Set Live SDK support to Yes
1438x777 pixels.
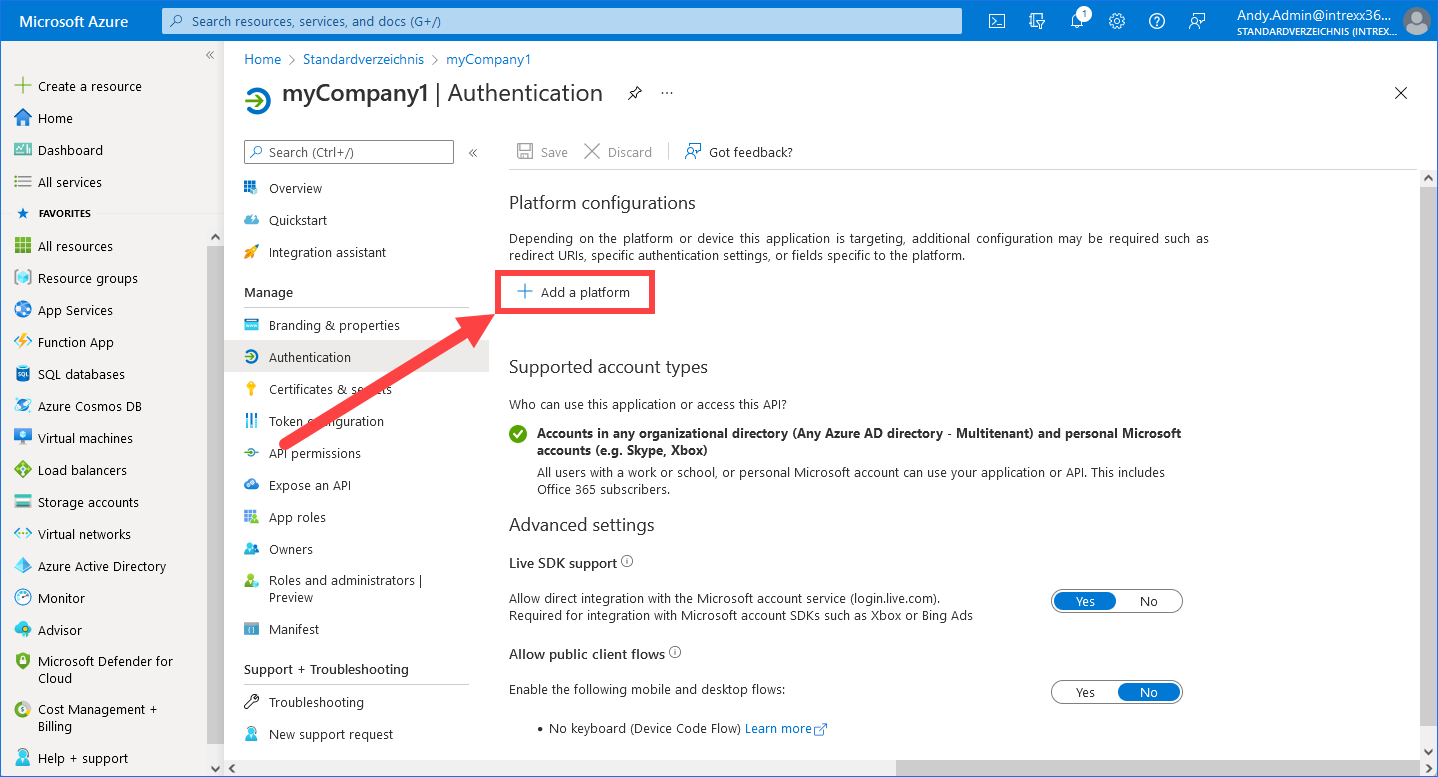1085,601
